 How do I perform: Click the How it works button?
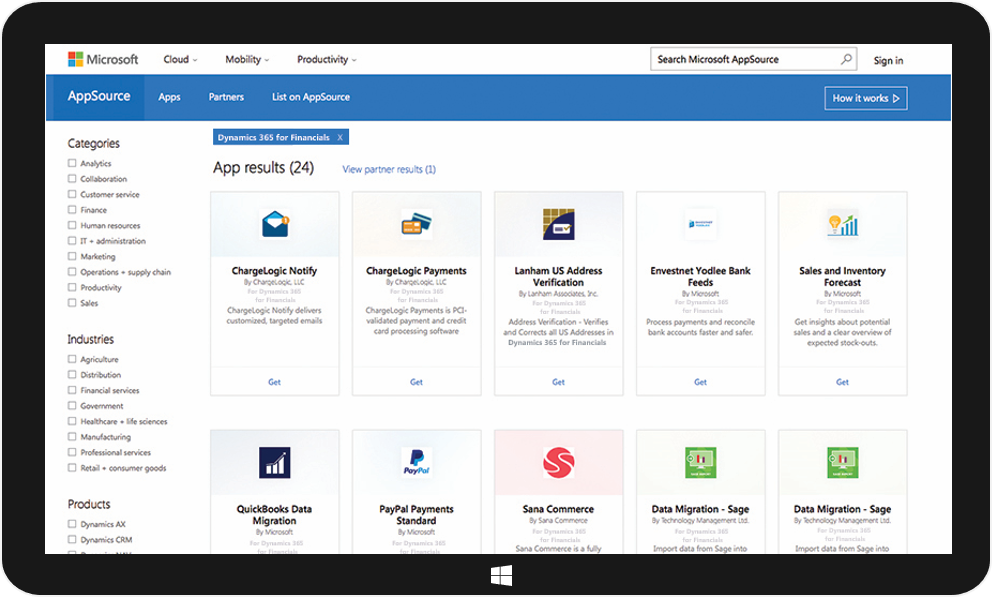(x=865, y=98)
